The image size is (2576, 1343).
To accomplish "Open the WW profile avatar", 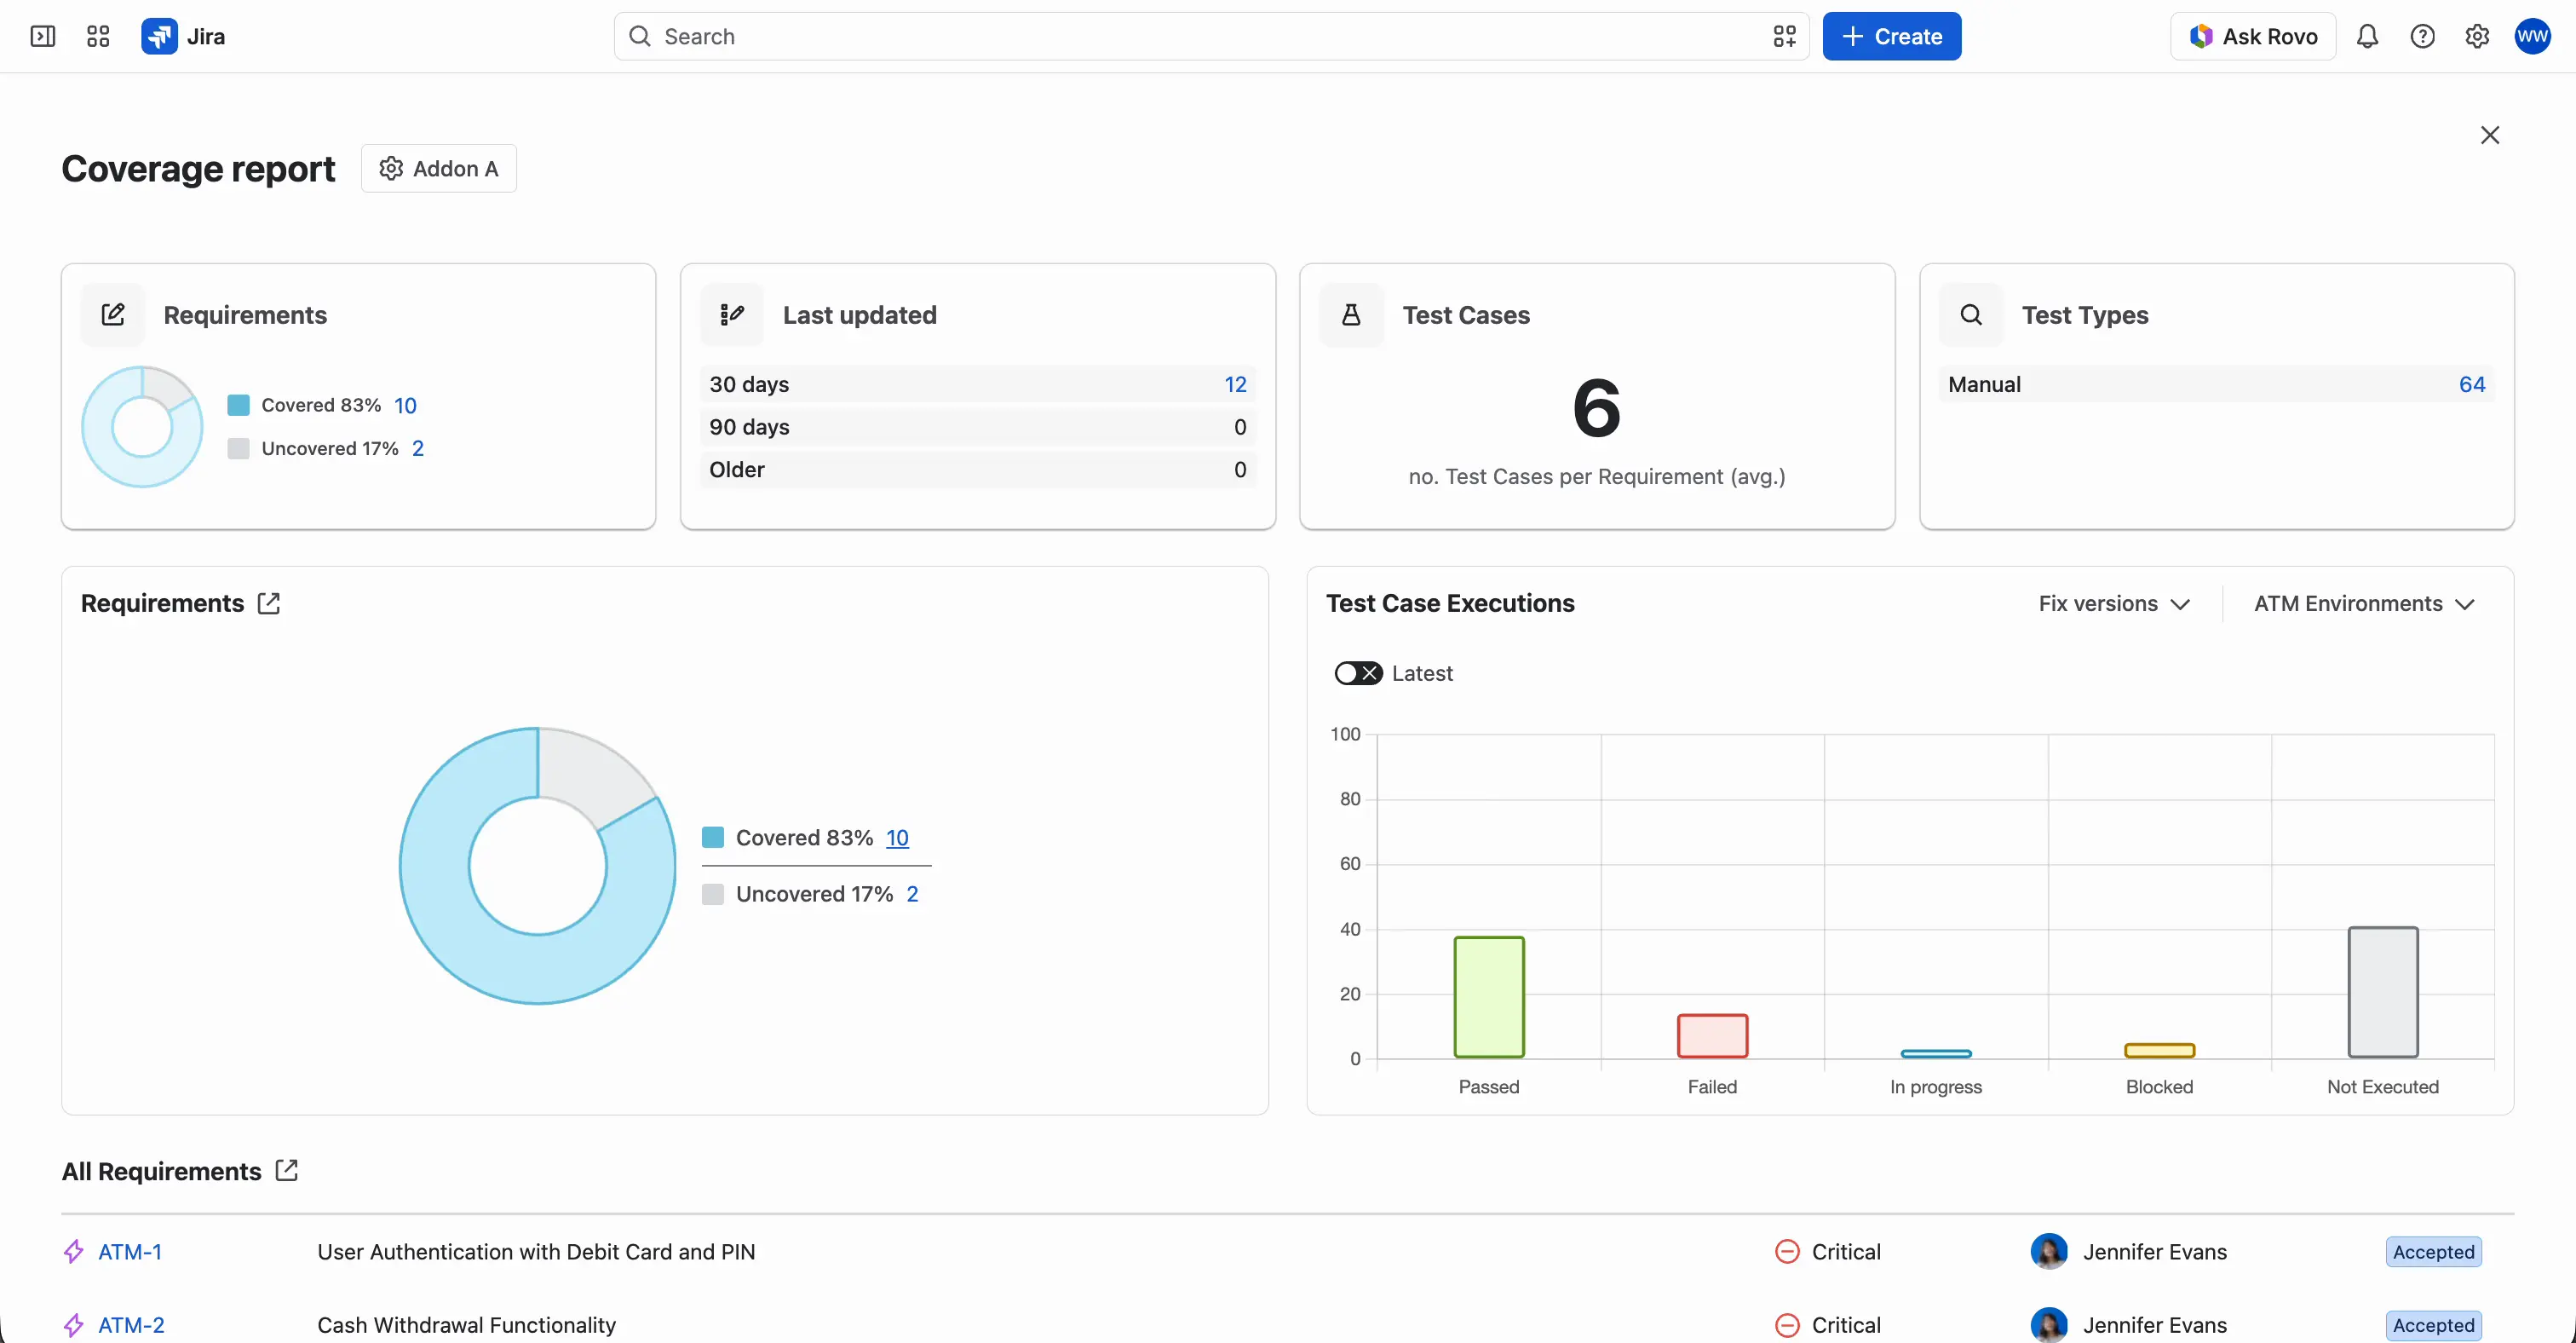I will coord(2533,37).
